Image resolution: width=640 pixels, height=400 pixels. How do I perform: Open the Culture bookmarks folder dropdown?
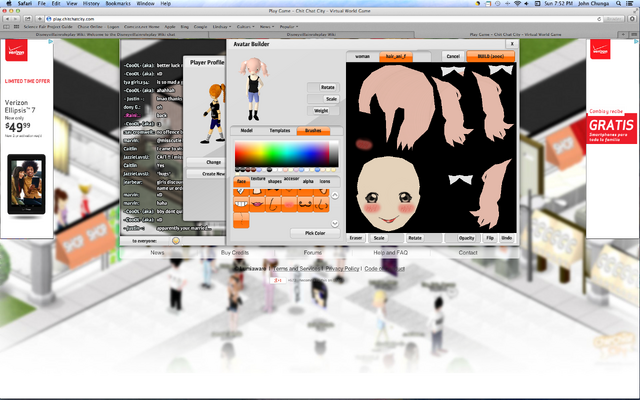245,27
